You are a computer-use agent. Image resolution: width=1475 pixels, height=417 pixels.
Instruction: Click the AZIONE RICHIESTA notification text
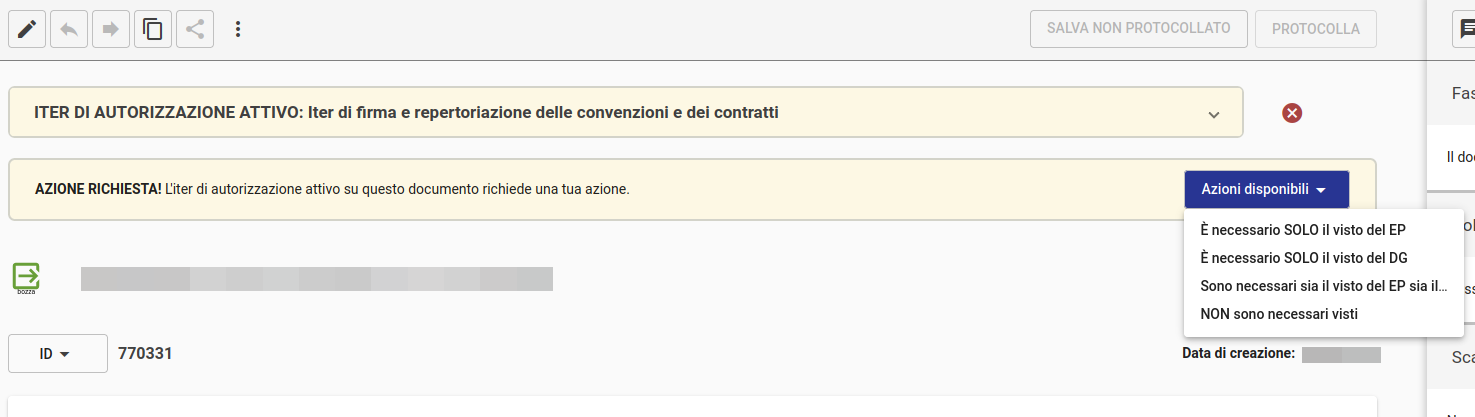332,189
